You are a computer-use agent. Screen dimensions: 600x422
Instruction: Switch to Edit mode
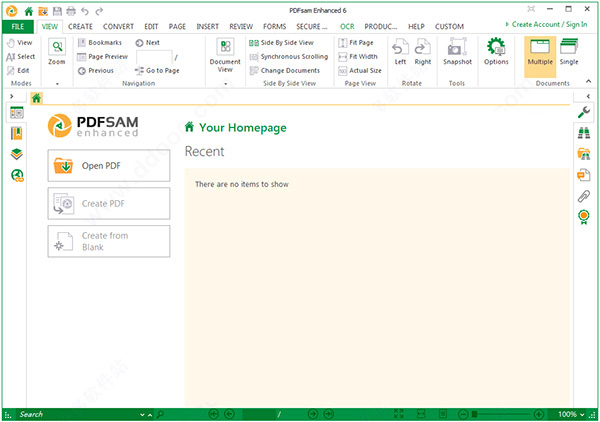pos(18,70)
